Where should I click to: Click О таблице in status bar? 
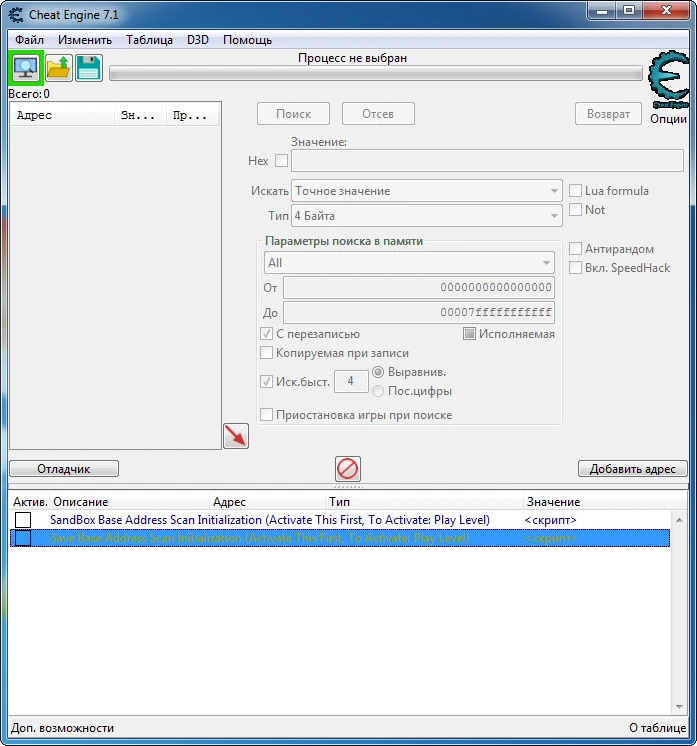(x=658, y=728)
